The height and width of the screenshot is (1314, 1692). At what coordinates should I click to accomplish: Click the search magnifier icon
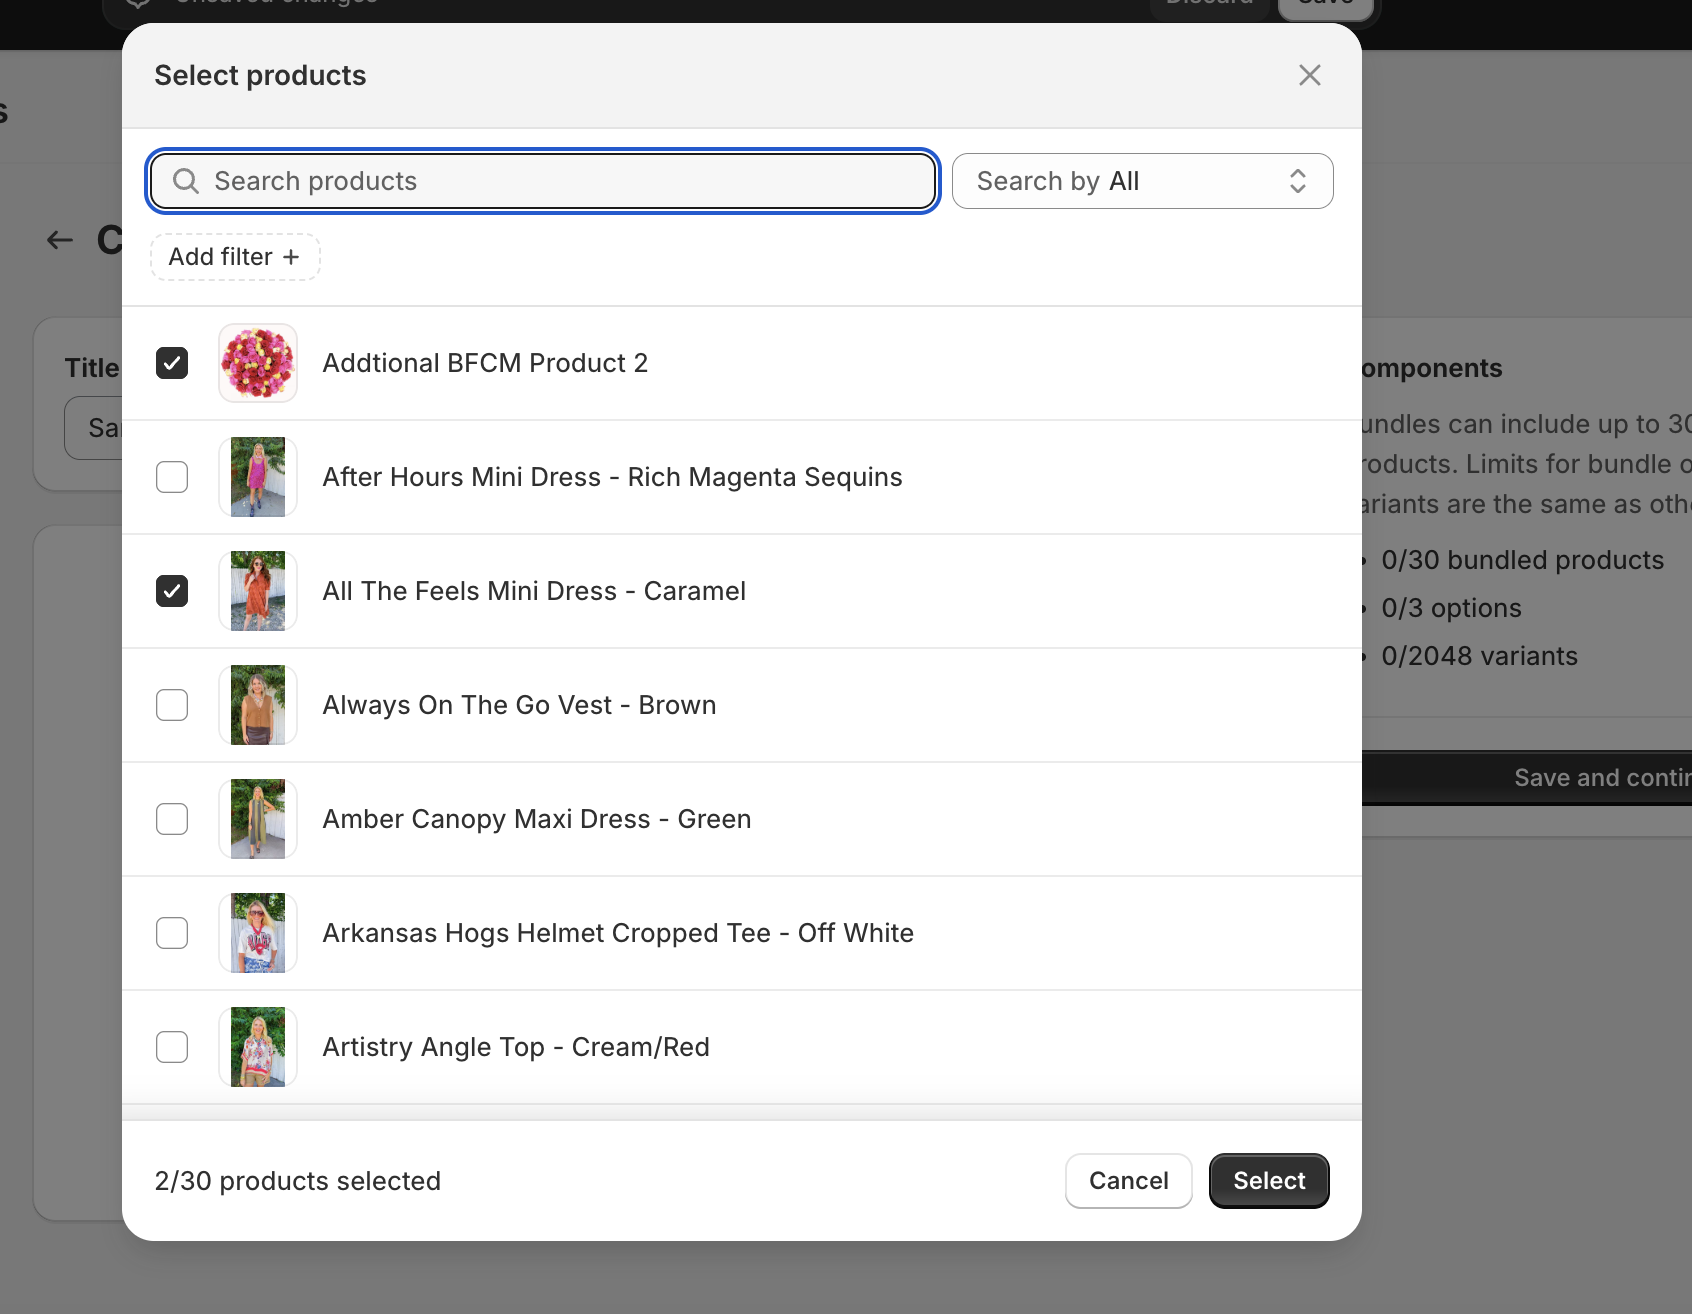tap(186, 181)
